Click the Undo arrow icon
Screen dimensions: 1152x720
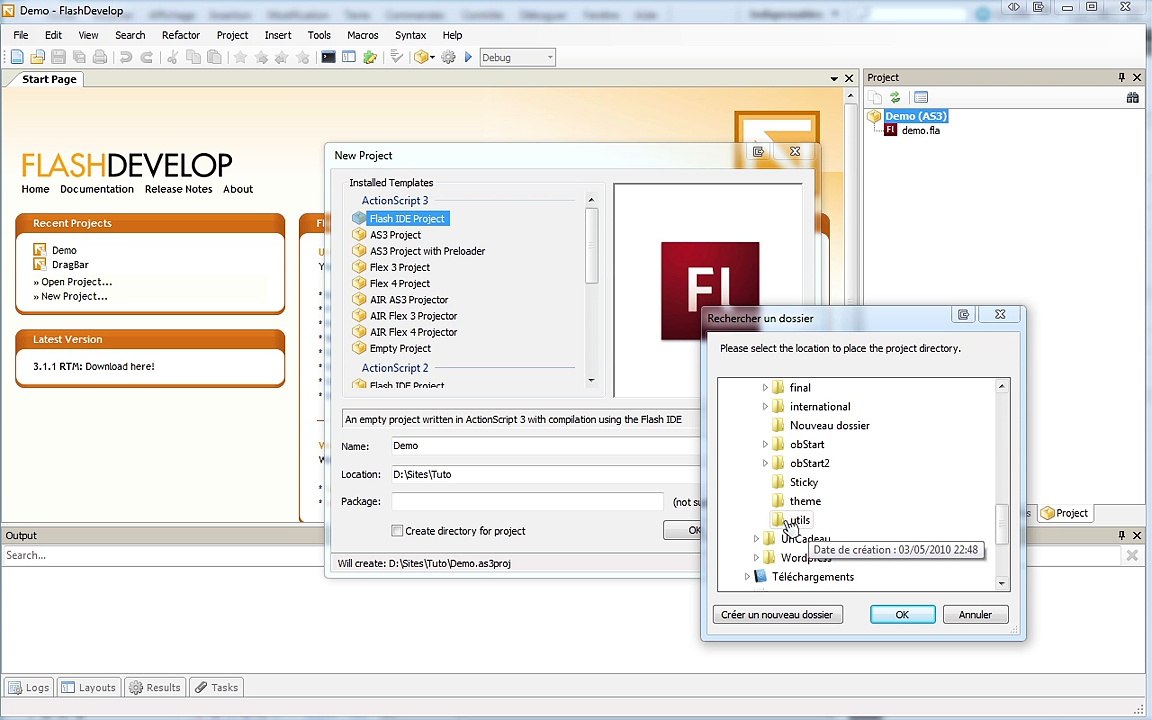pyautogui.click(x=126, y=57)
